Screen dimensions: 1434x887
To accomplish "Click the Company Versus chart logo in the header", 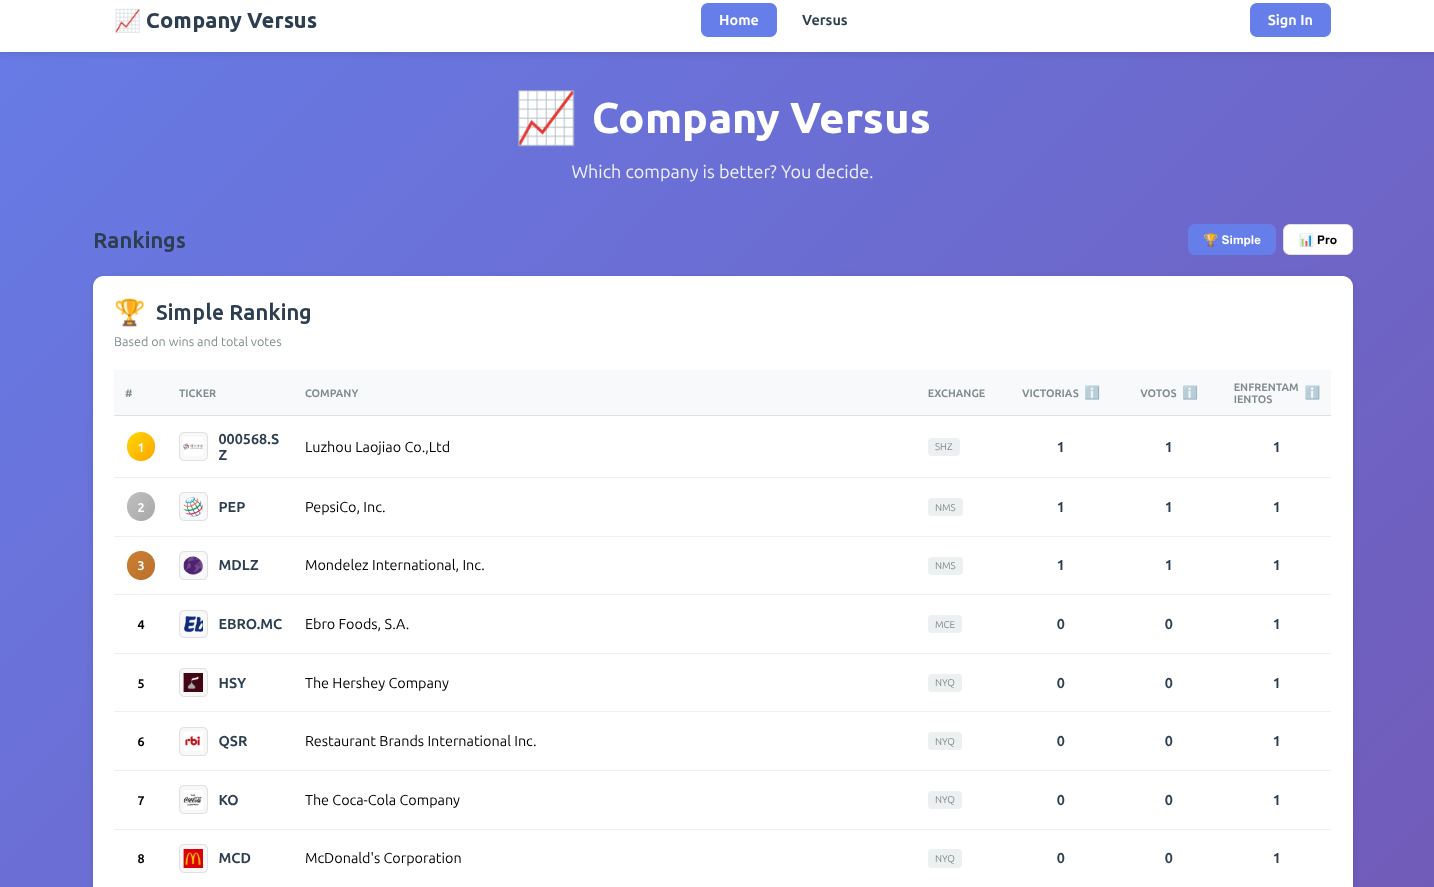I will [x=126, y=20].
